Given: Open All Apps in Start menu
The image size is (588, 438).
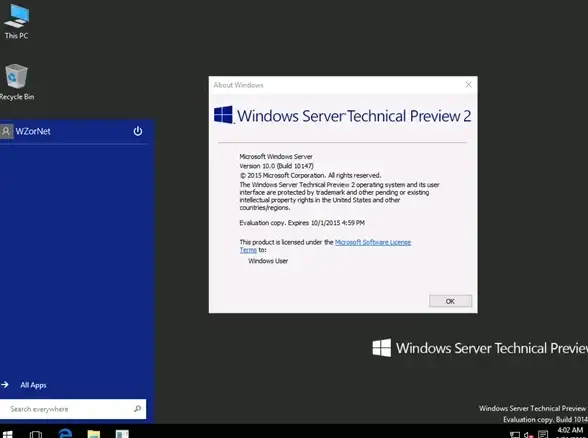Looking at the screenshot, I should [33, 385].
